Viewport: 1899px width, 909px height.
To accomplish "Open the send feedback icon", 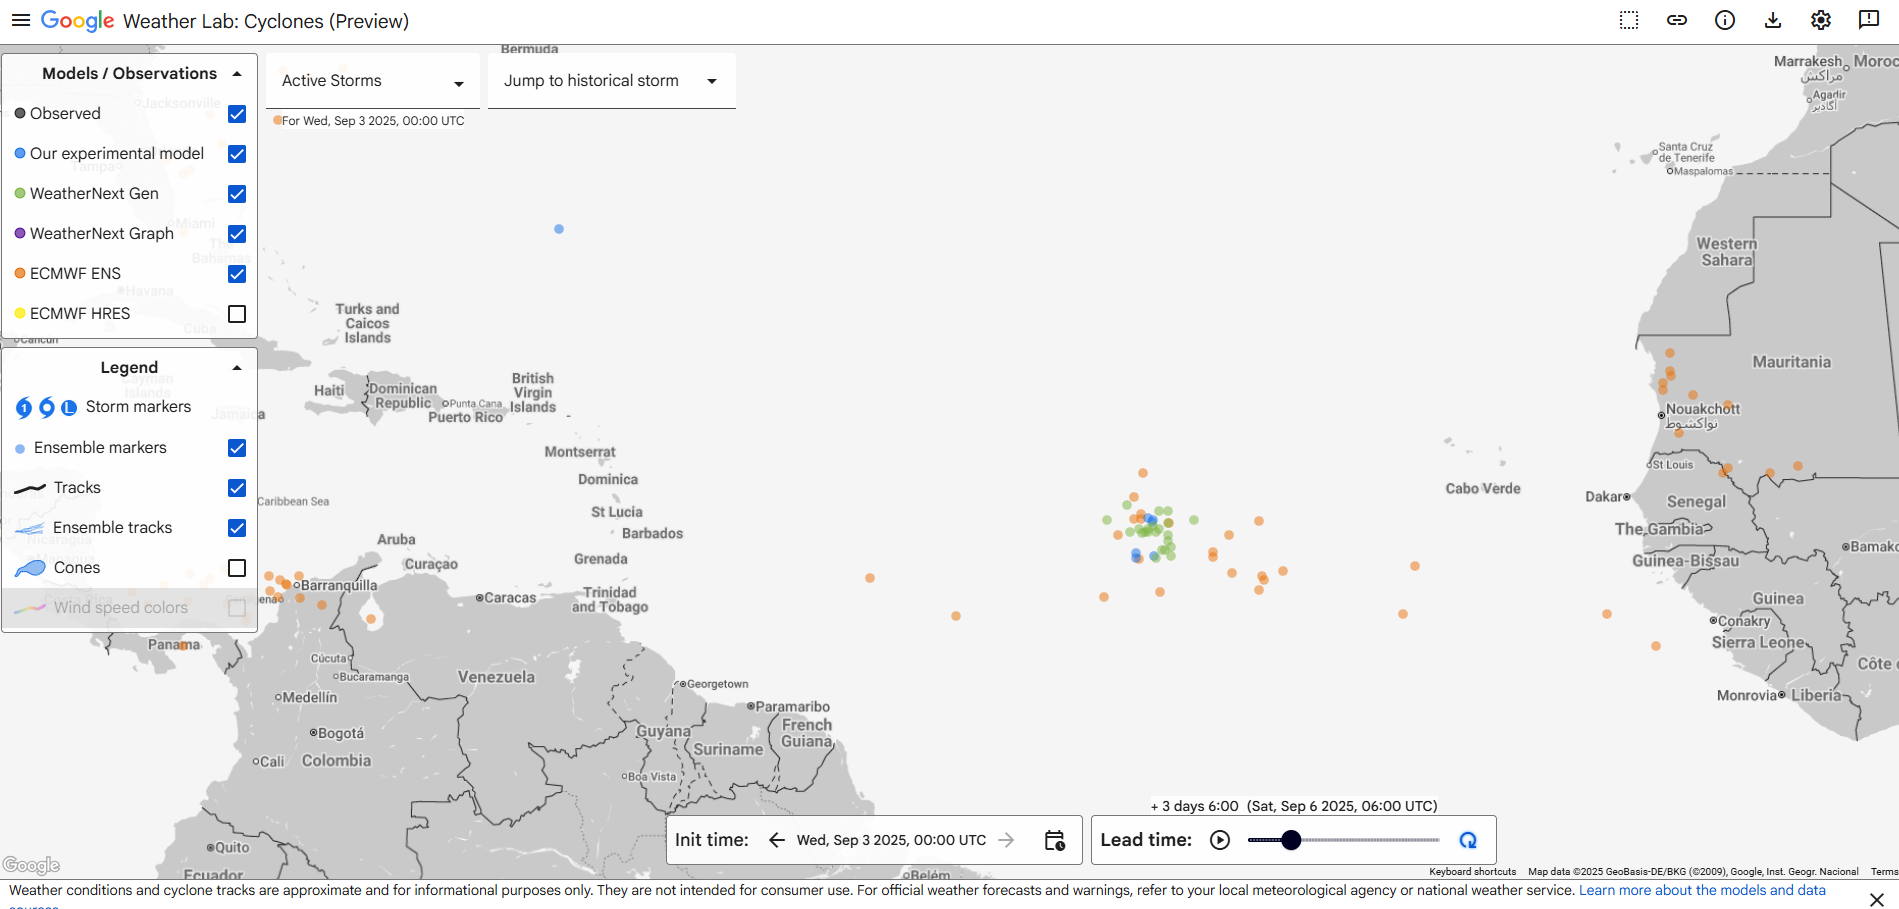I will (1869, 20).
